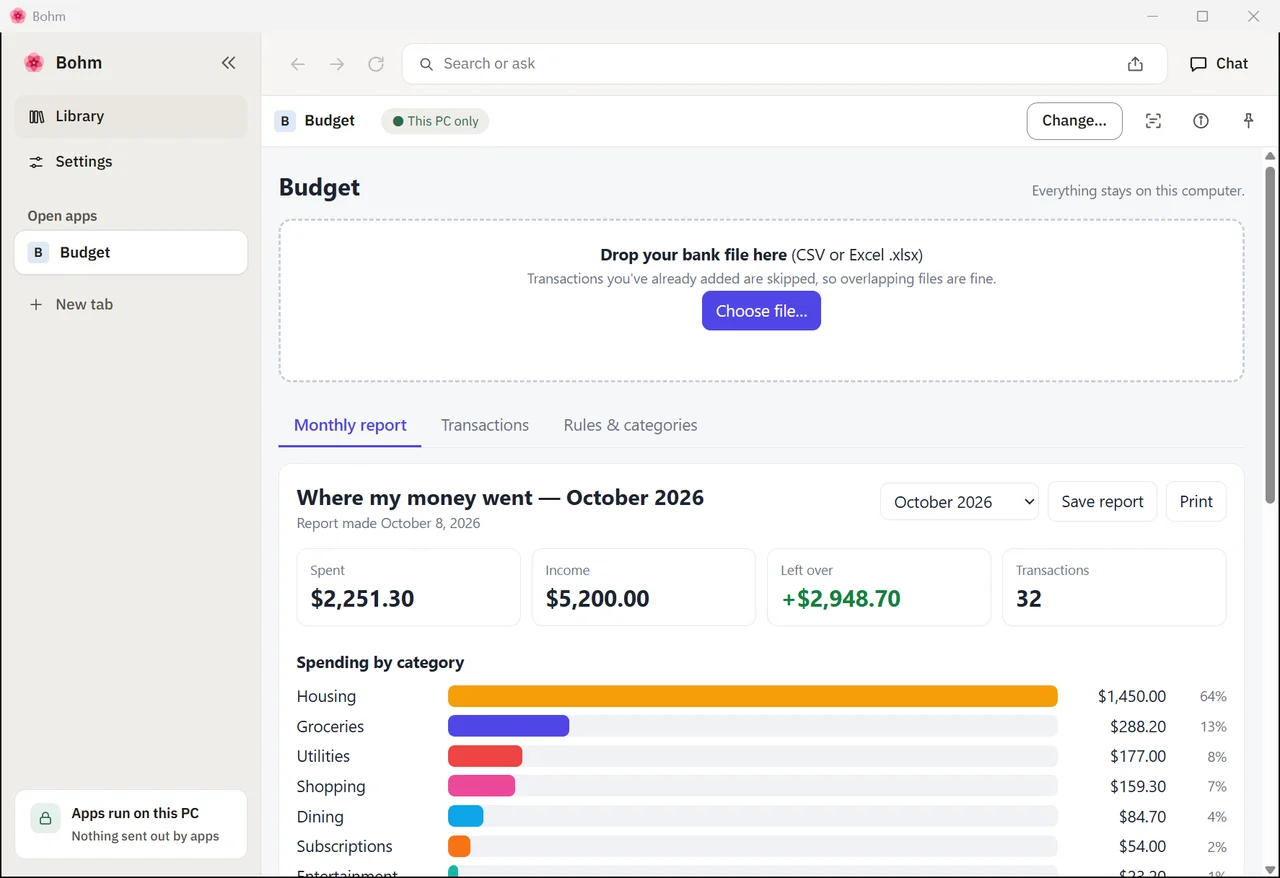Open Settings in the sidebar

point(131,161)
